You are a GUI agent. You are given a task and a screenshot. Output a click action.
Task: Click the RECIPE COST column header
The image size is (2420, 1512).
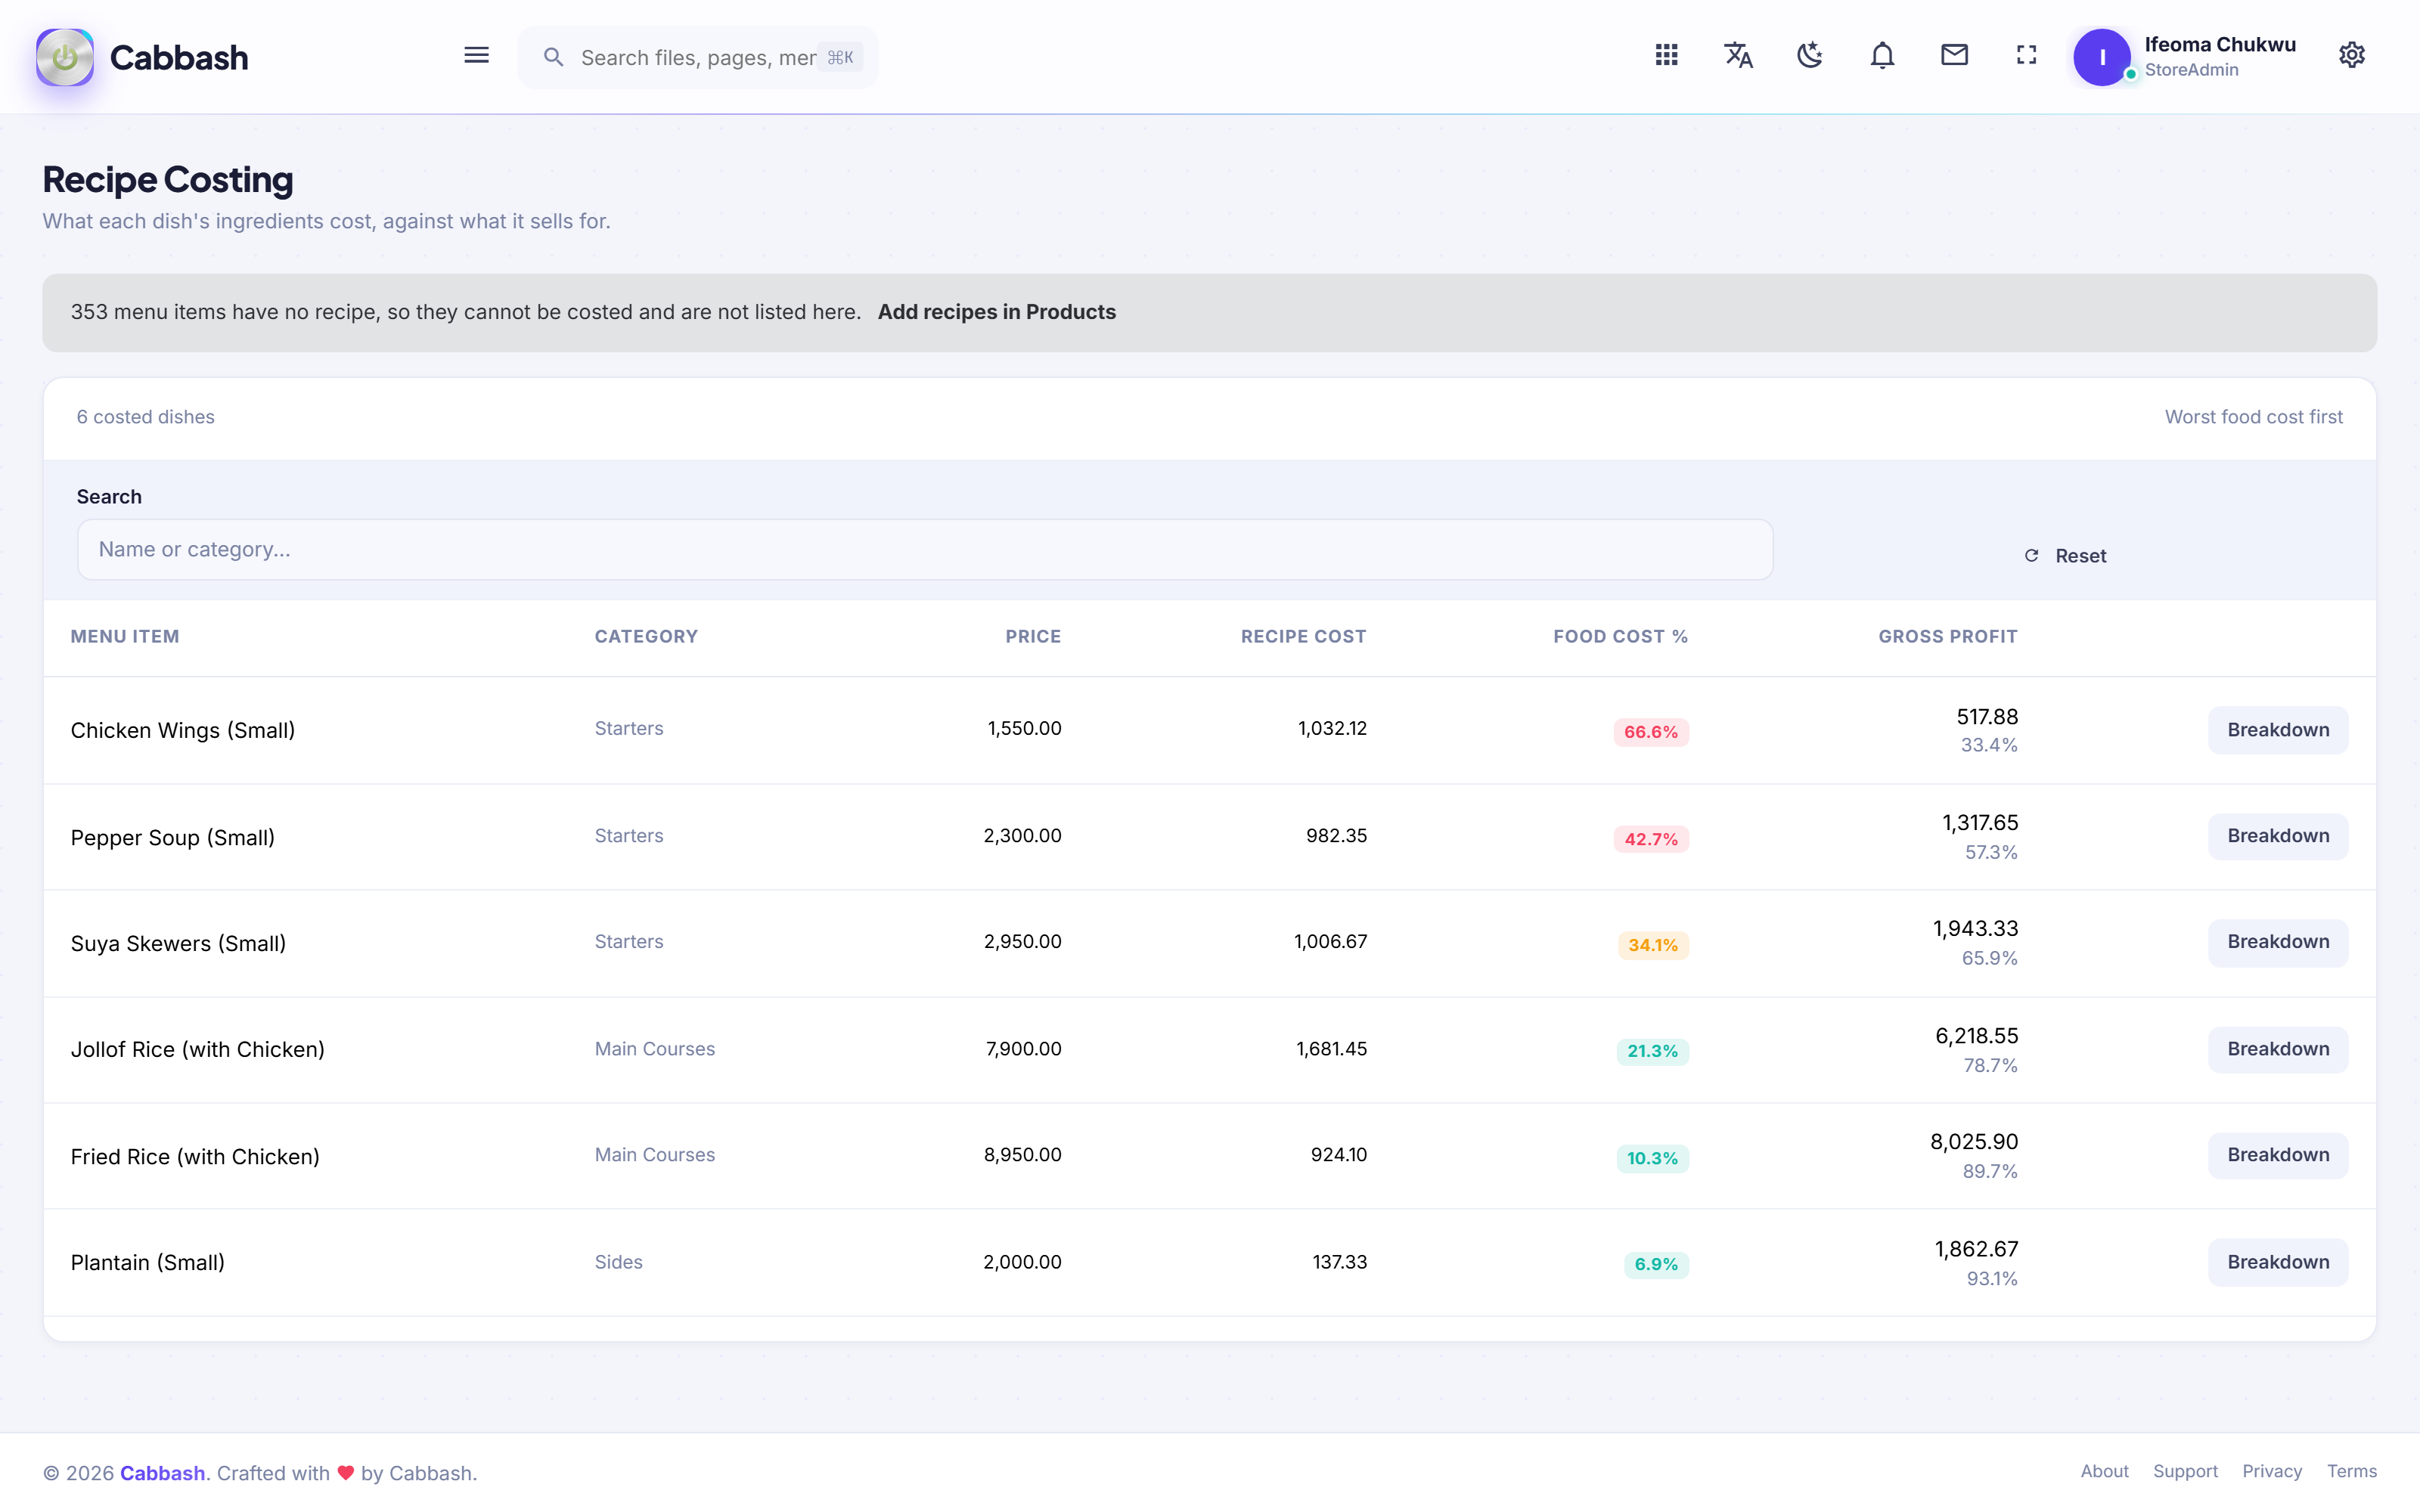click(1303, 636)
